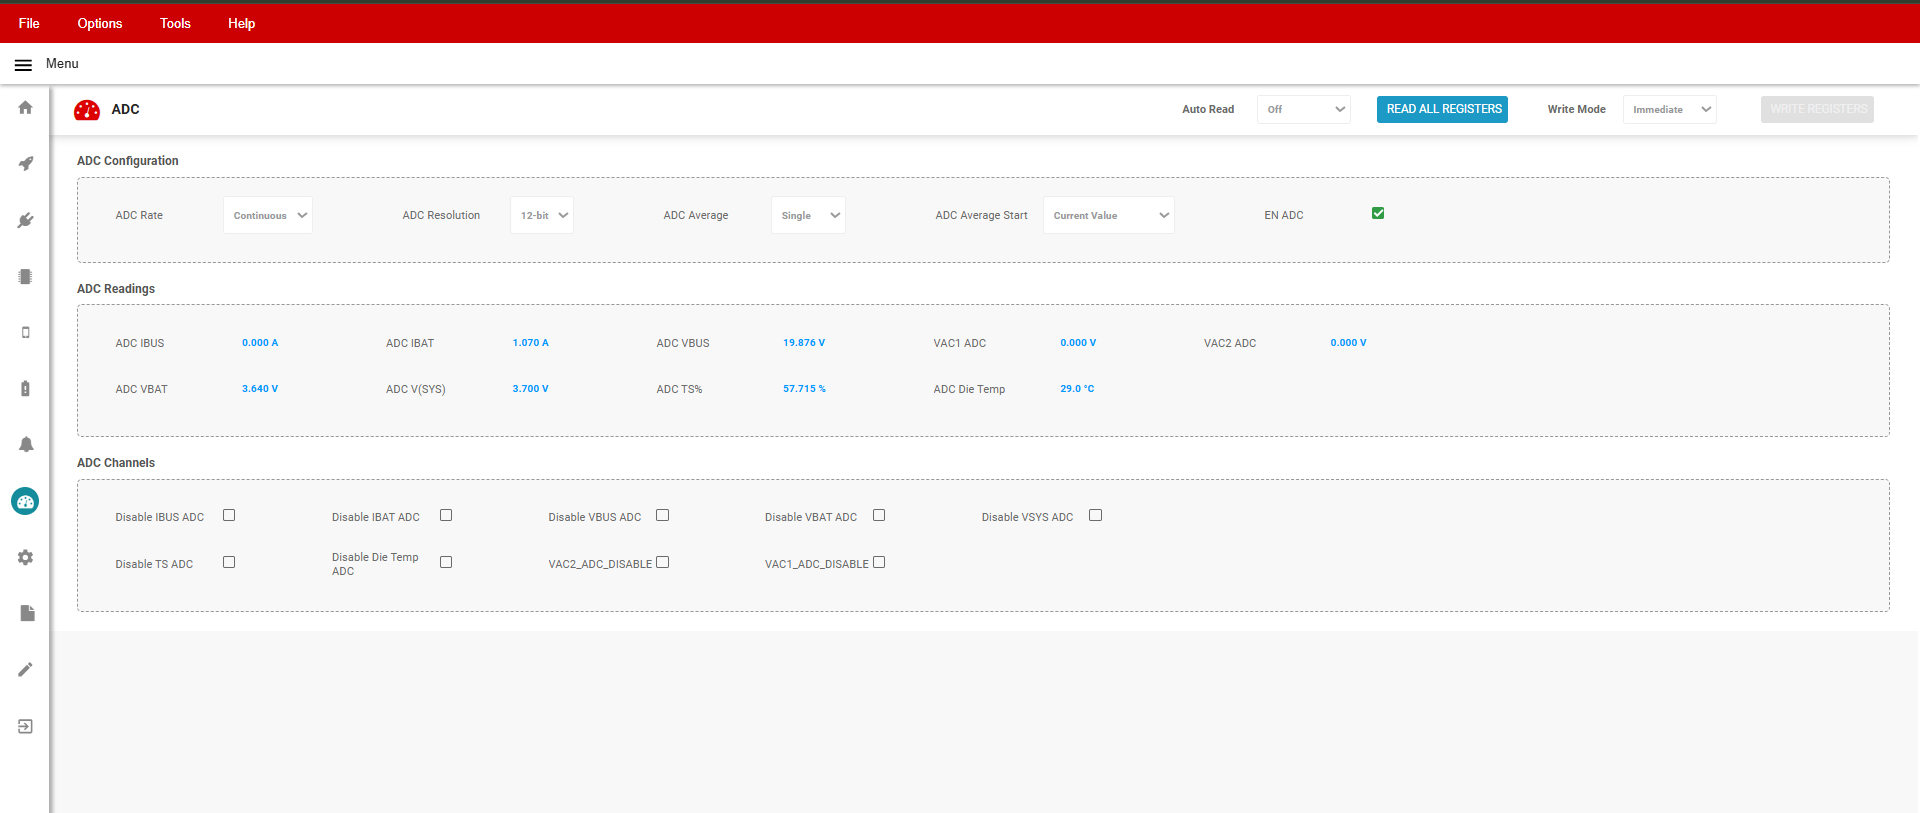The width and height of the screenshot is (1920, 813).
Task: Open the battery sidebar icon
Action: (26, 388)
